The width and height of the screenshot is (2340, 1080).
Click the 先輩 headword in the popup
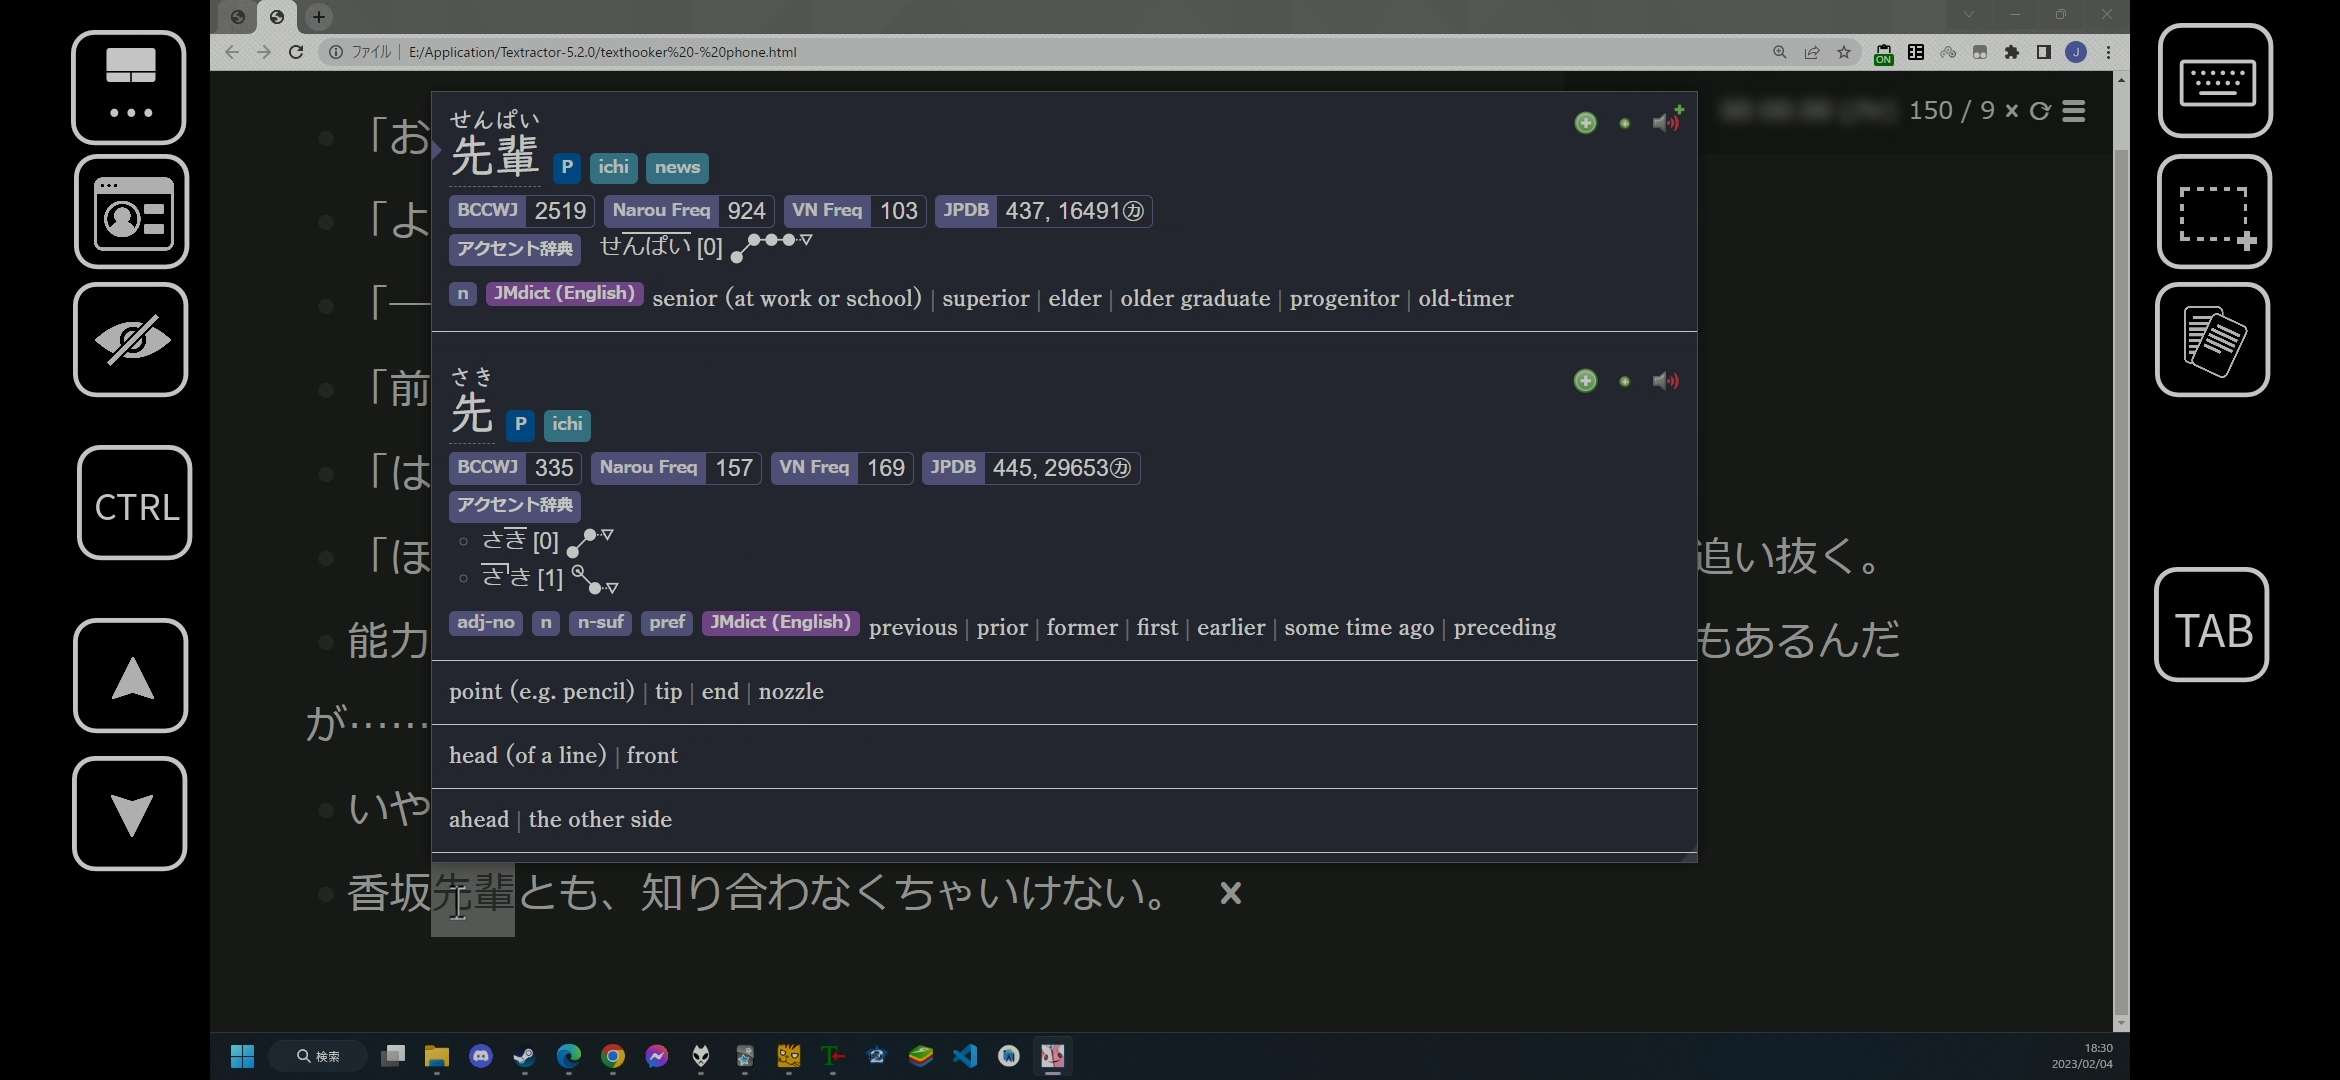pos(495,157)
